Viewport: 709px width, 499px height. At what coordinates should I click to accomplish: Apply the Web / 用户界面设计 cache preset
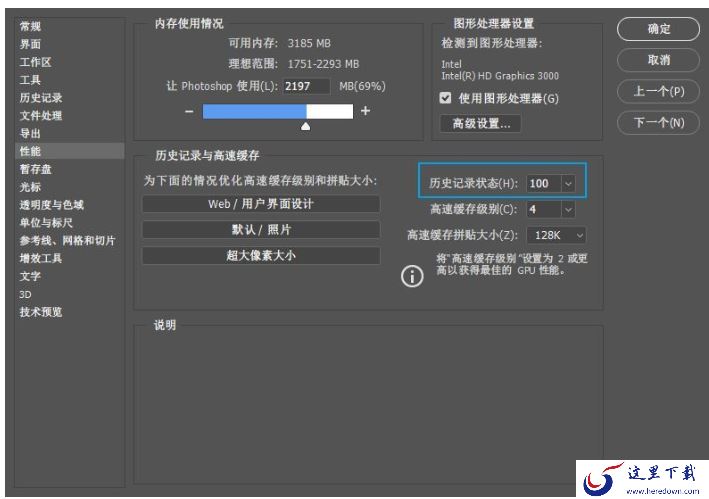261,204
